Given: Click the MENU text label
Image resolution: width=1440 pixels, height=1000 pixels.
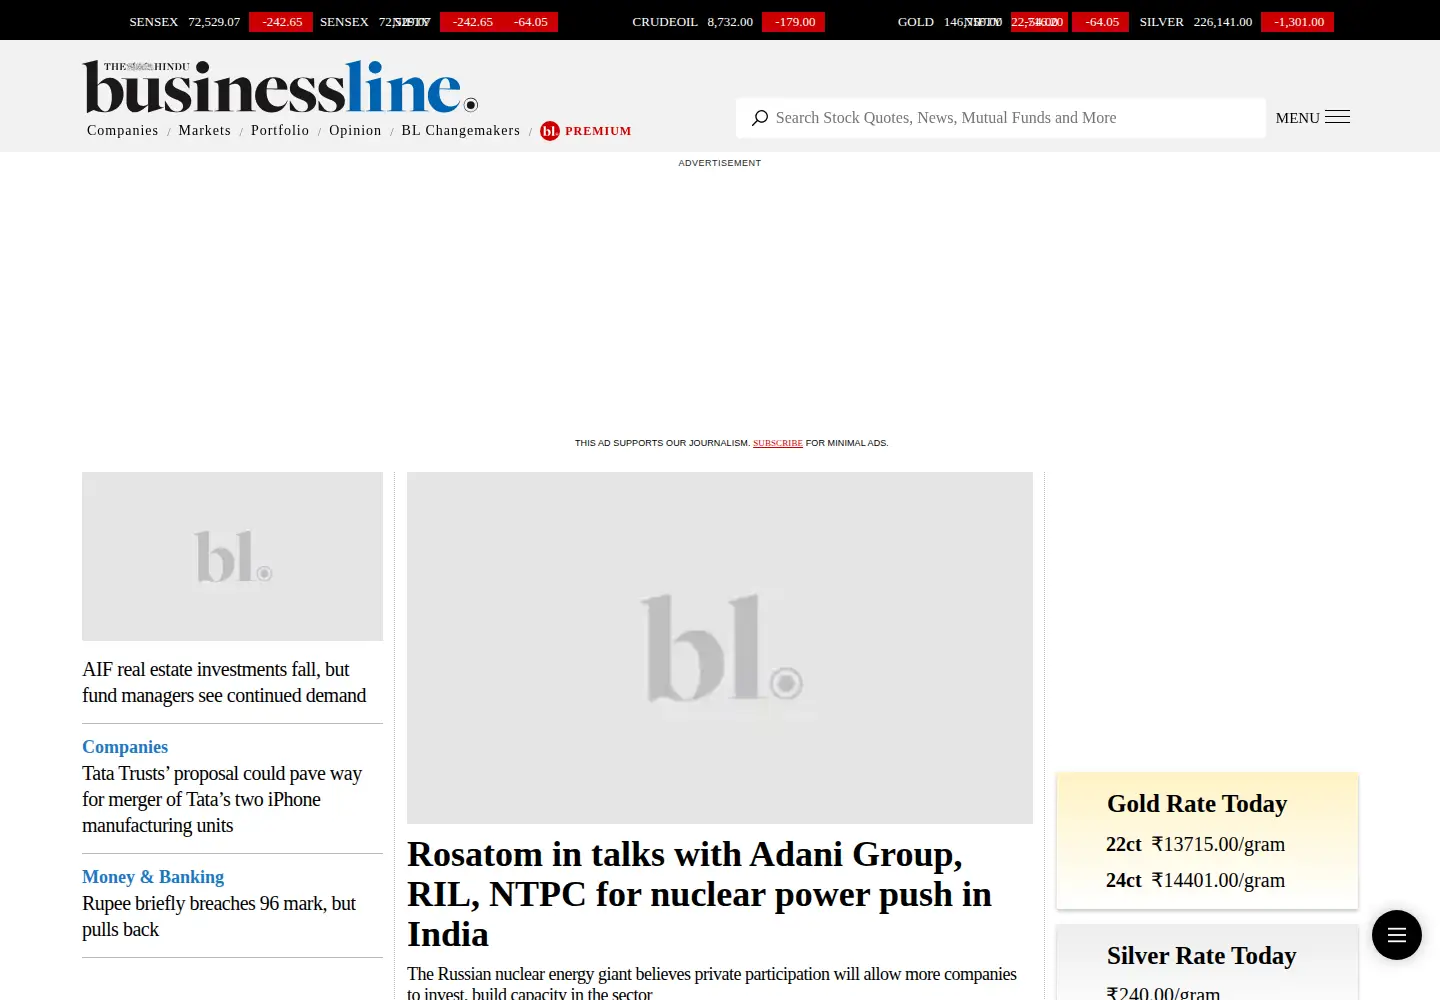Looking at the screenshot, I should pos(1298,118).
